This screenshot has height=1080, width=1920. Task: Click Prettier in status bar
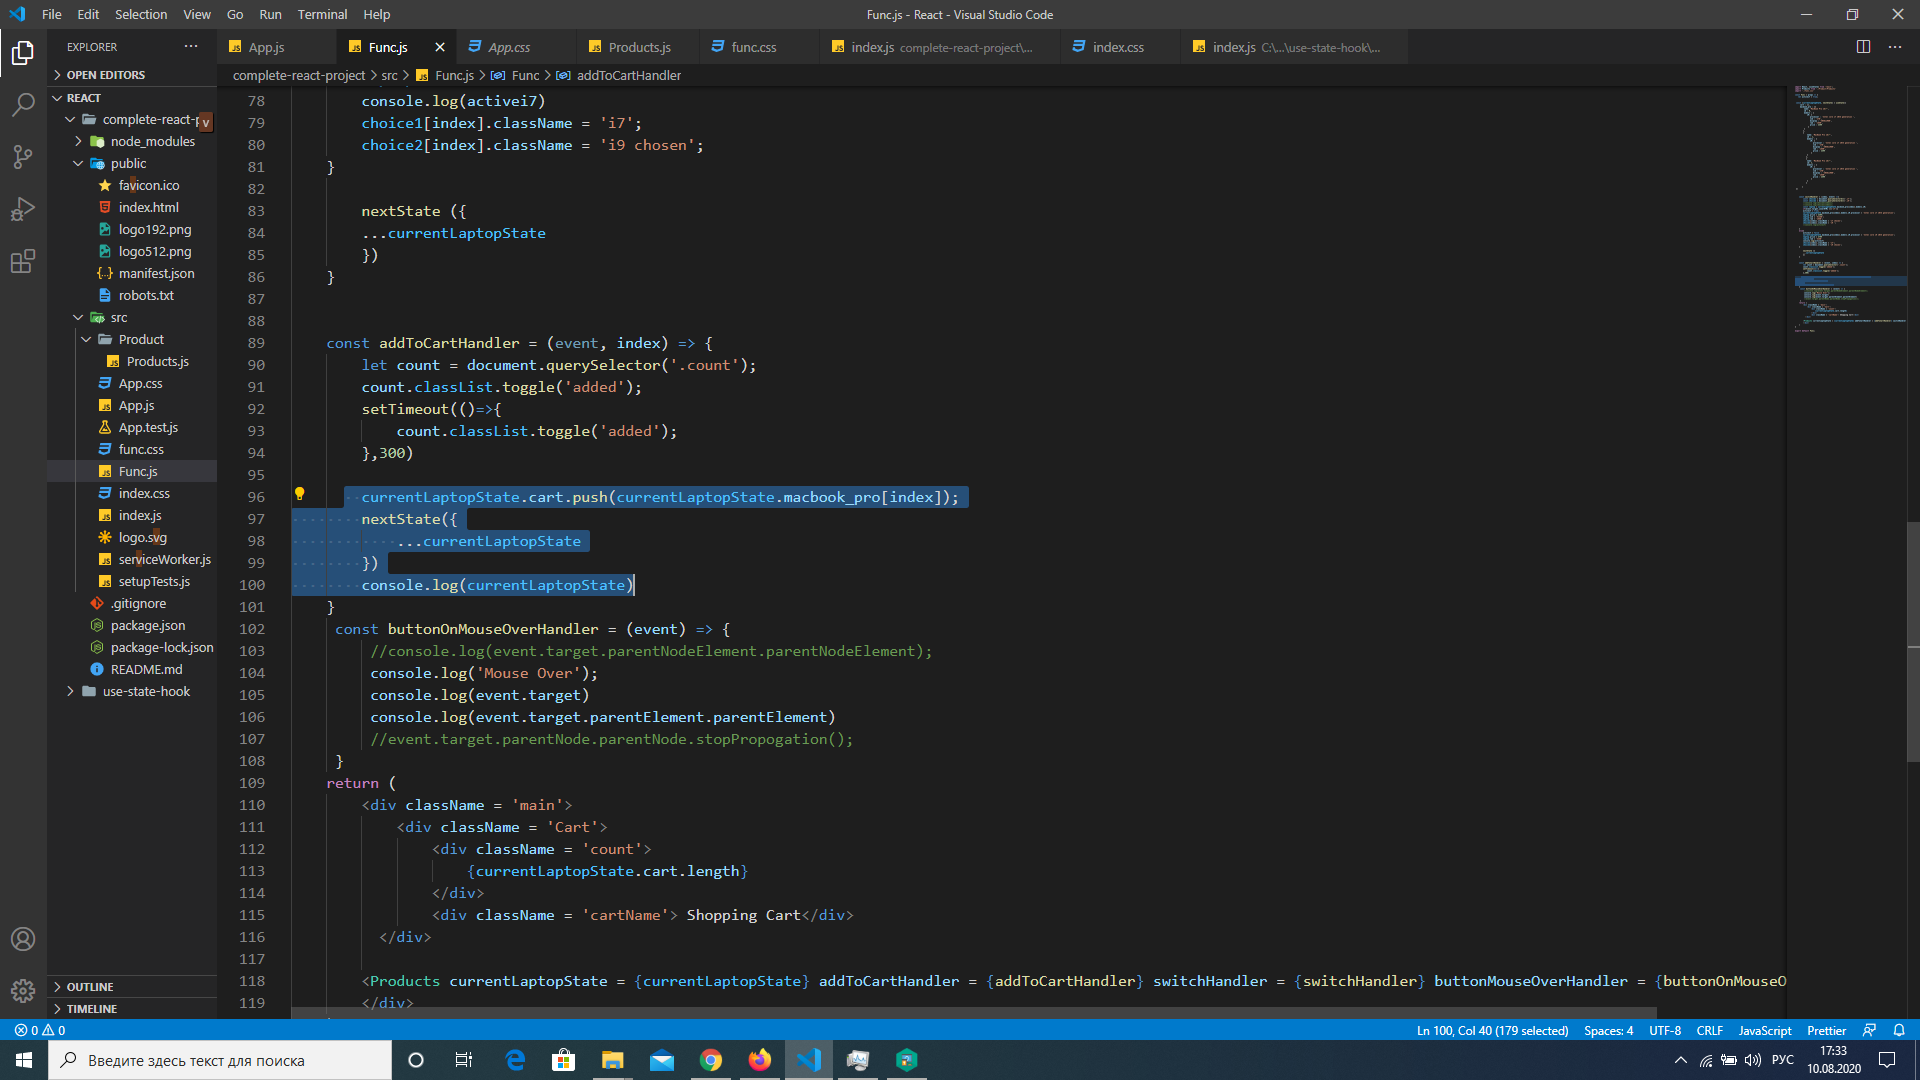[x=1826, y=1030]
